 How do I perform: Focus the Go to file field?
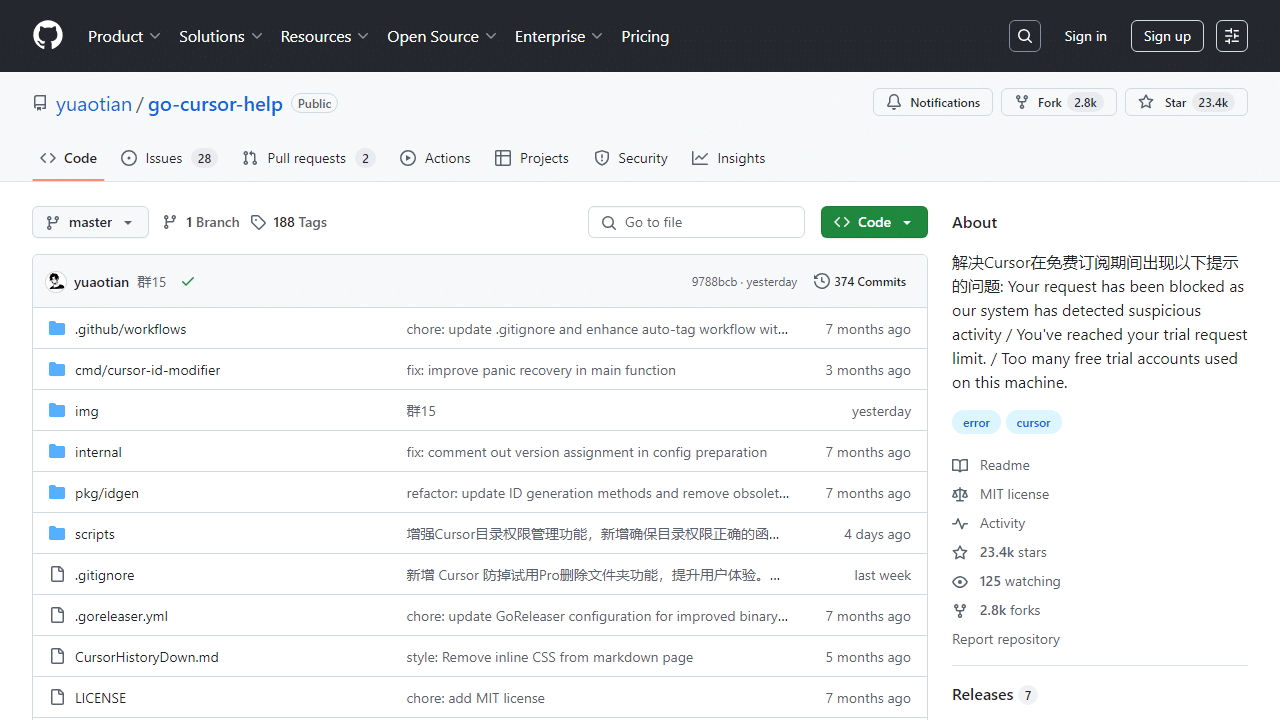point(696,222)
